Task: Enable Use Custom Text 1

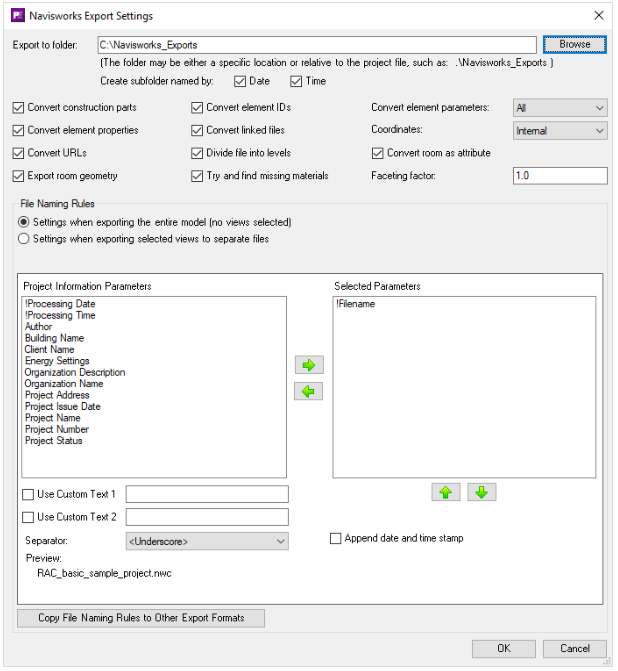Action: pos(28,495)
